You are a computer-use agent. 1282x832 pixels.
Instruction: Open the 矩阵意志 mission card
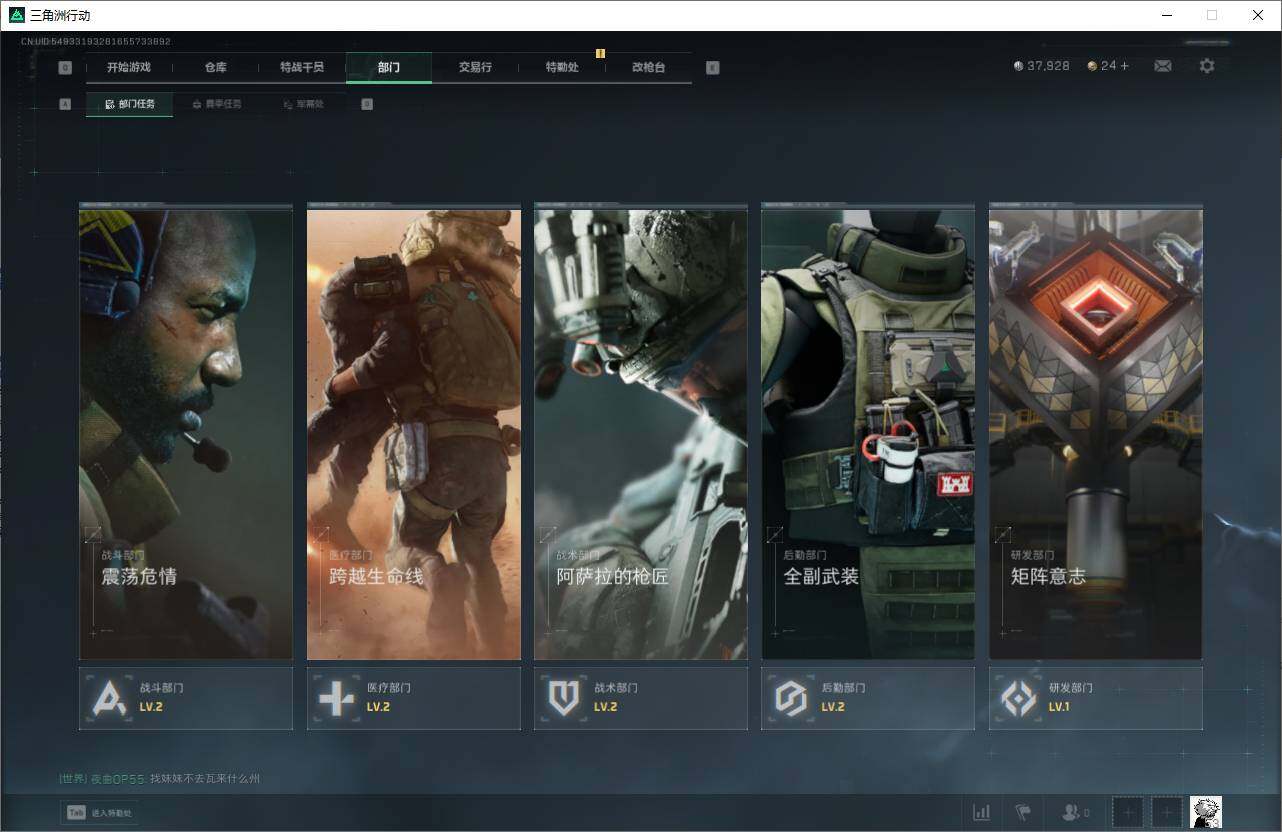(x=1095, y=432)
